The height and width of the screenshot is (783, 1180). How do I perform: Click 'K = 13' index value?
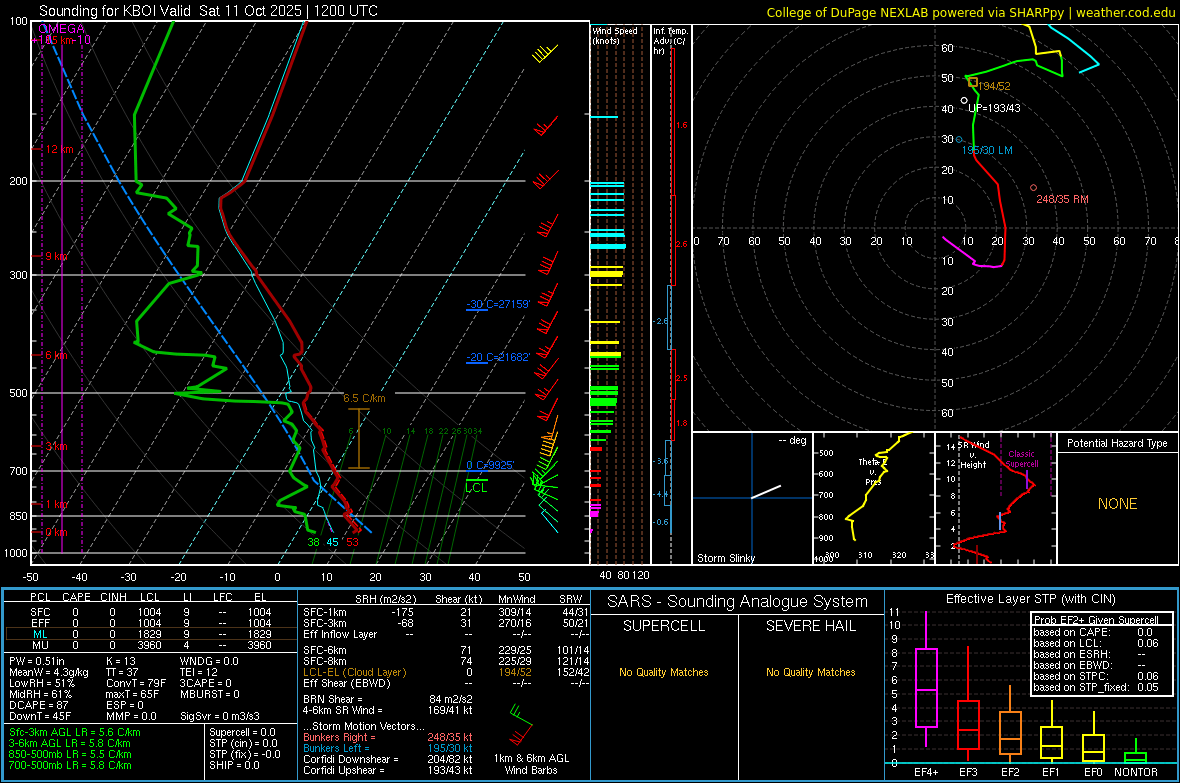pos(120,661)
